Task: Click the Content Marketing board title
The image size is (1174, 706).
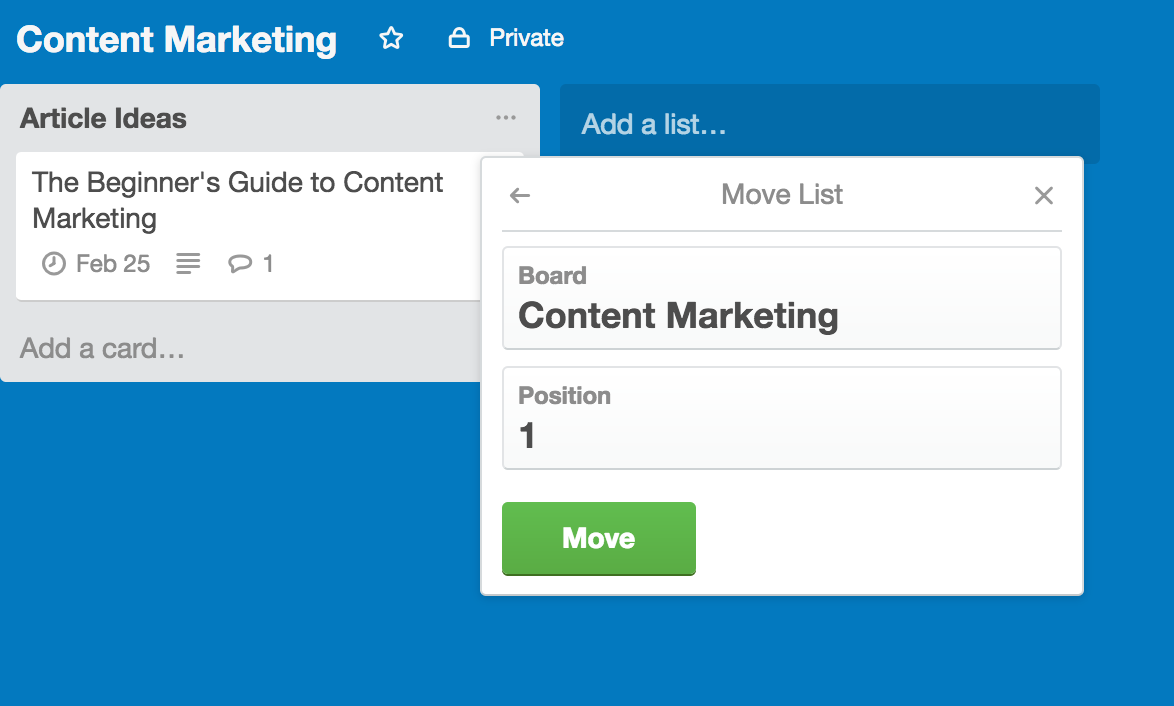Action: 177,40
